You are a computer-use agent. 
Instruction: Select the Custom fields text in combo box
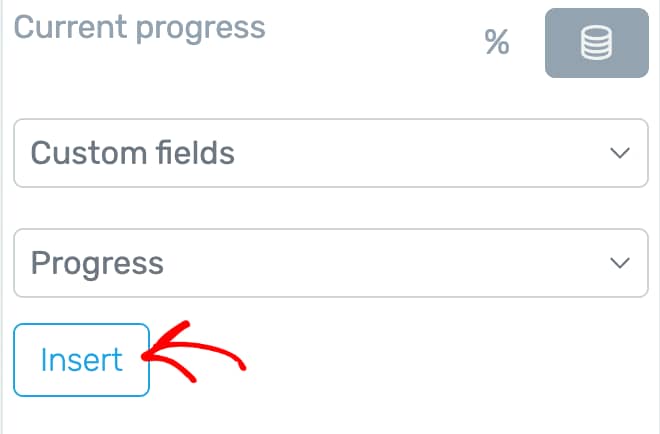(133, 153)
